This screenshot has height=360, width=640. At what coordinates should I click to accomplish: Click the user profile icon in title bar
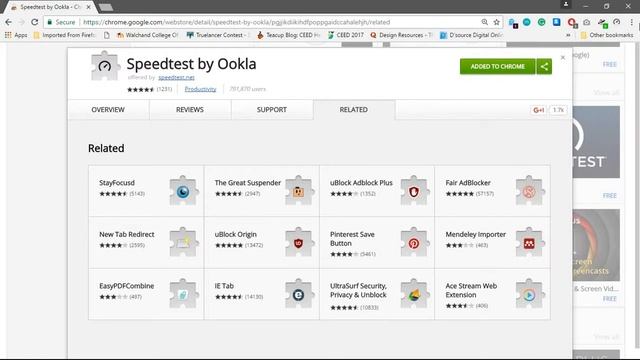point(566,4)
